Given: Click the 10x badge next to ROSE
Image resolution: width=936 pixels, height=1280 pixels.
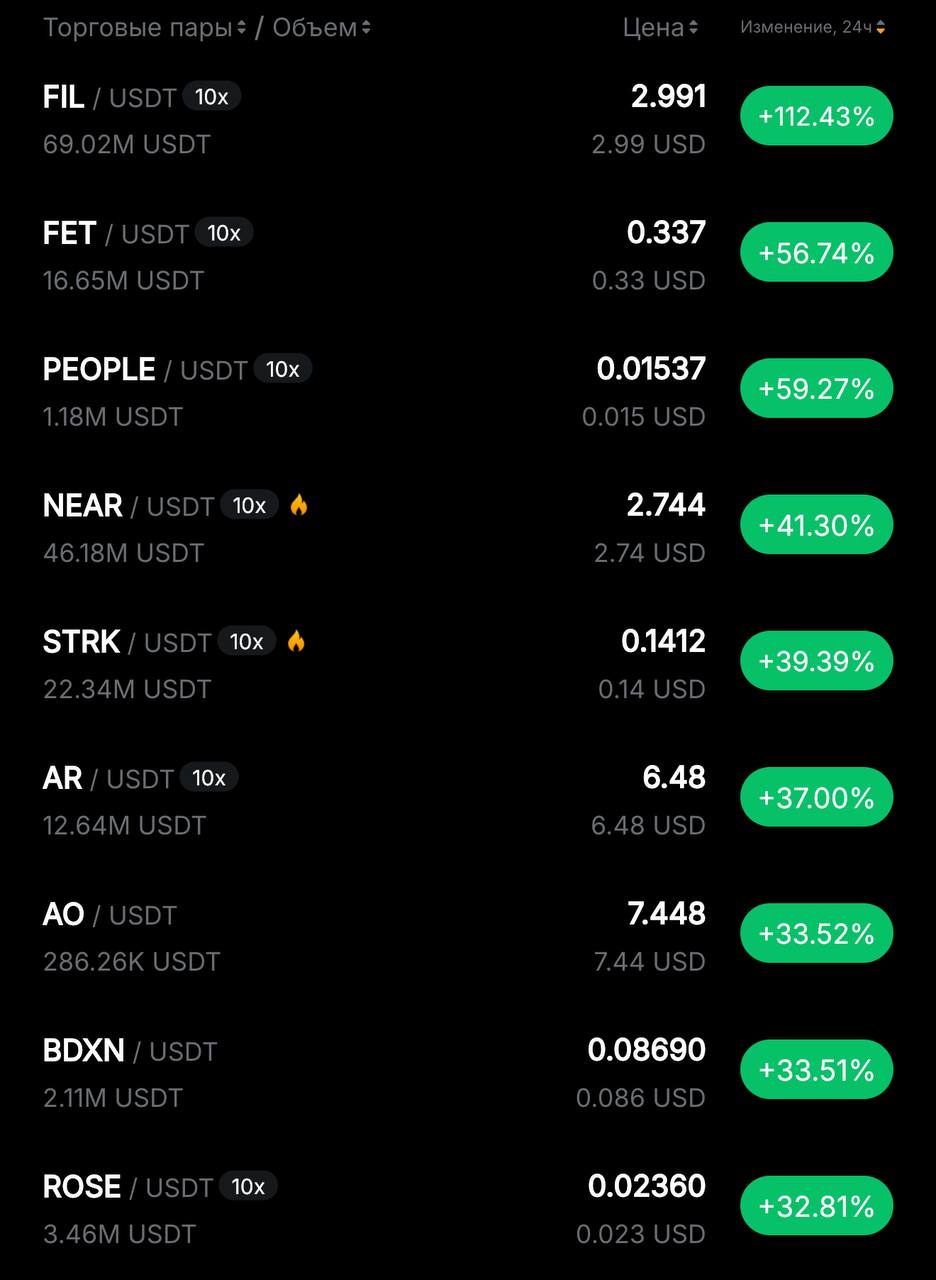Looking at the screenshot, I should tap(248, 1187).
